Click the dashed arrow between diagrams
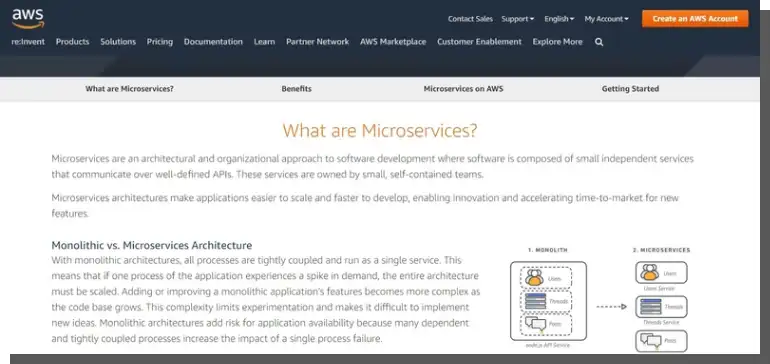 (x=611, y=307)
